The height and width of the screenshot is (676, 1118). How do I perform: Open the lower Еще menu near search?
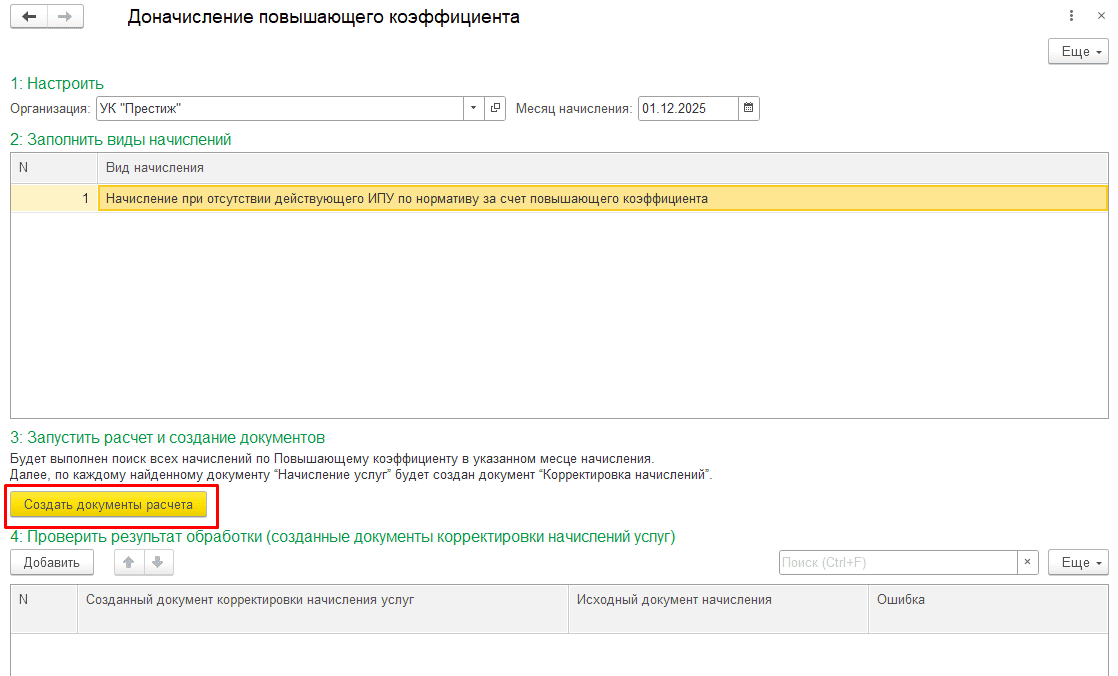click(x=1078, y=562)
